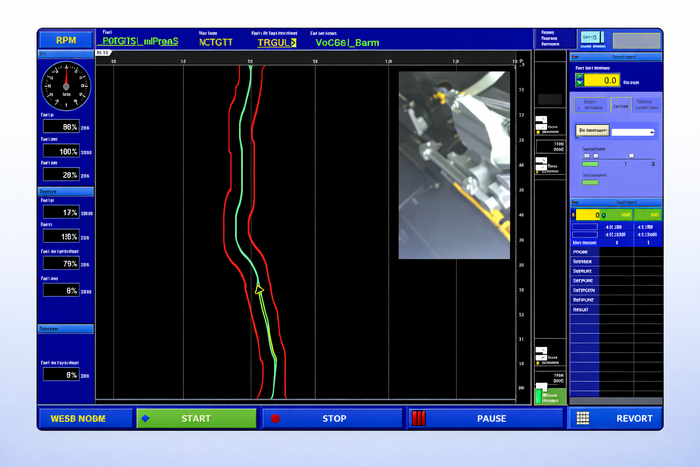Click the green START button

click(x=196, y=418)
